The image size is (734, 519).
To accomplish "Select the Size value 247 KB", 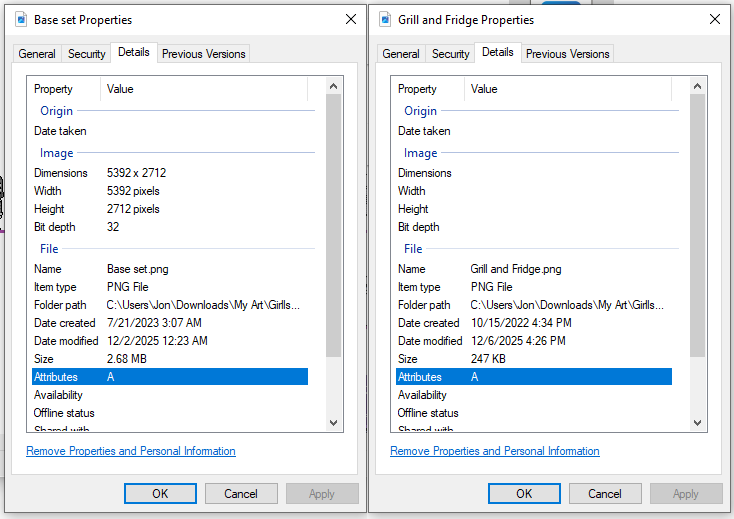I will [488, 359].
